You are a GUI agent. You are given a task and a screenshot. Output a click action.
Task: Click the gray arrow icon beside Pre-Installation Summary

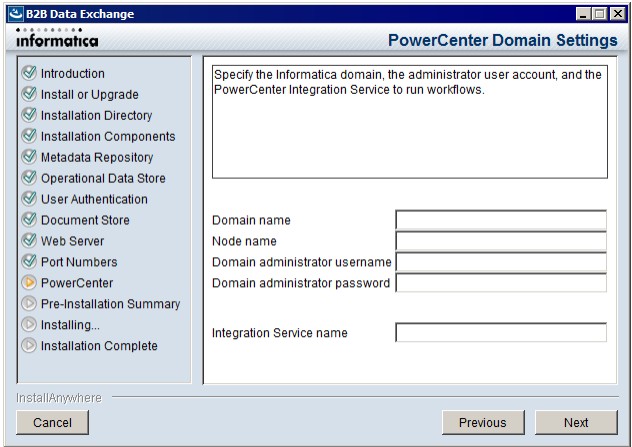point(29,304)
